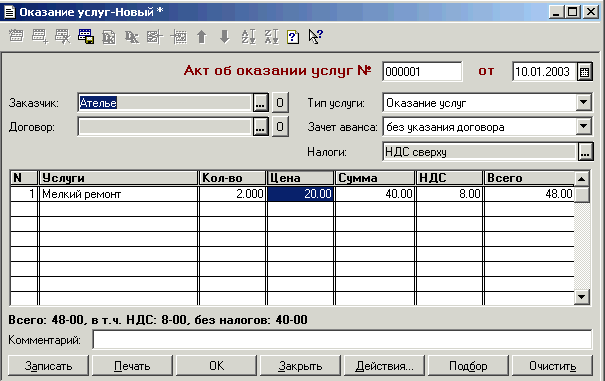Click the document icon in the title bar

point(9,12)
